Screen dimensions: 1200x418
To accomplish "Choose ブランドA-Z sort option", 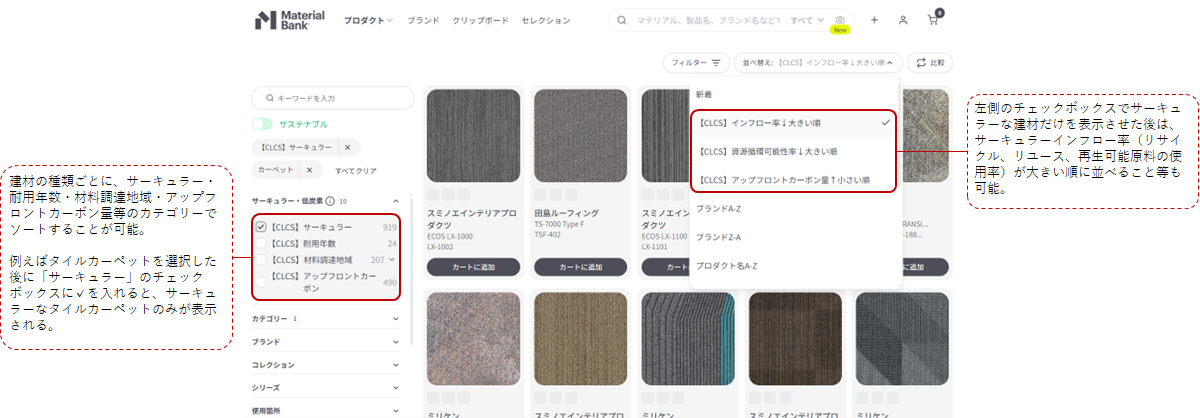I will [718, 209].
